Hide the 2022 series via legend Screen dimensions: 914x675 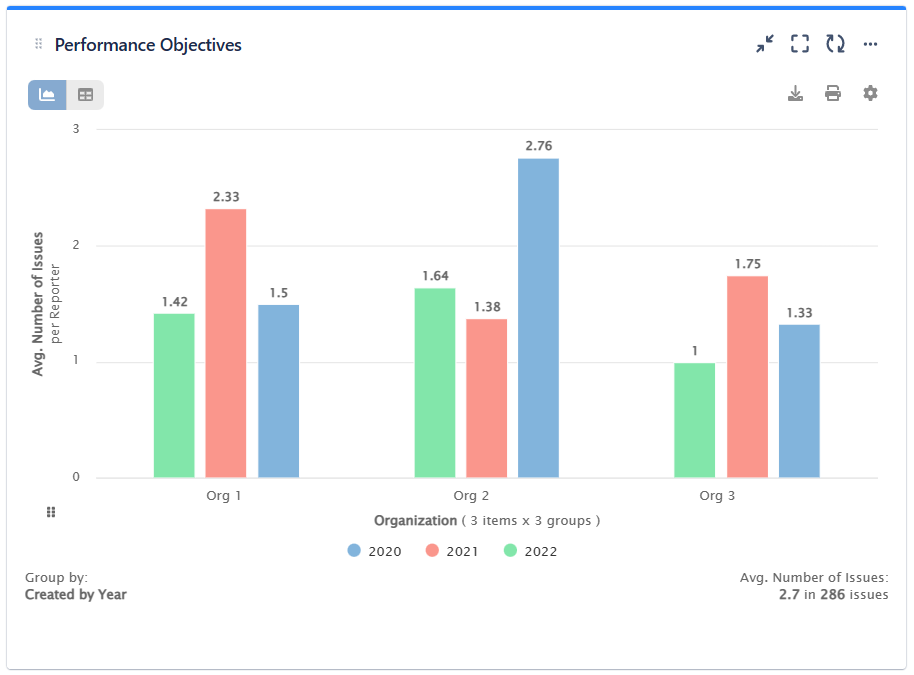(531, 550)
